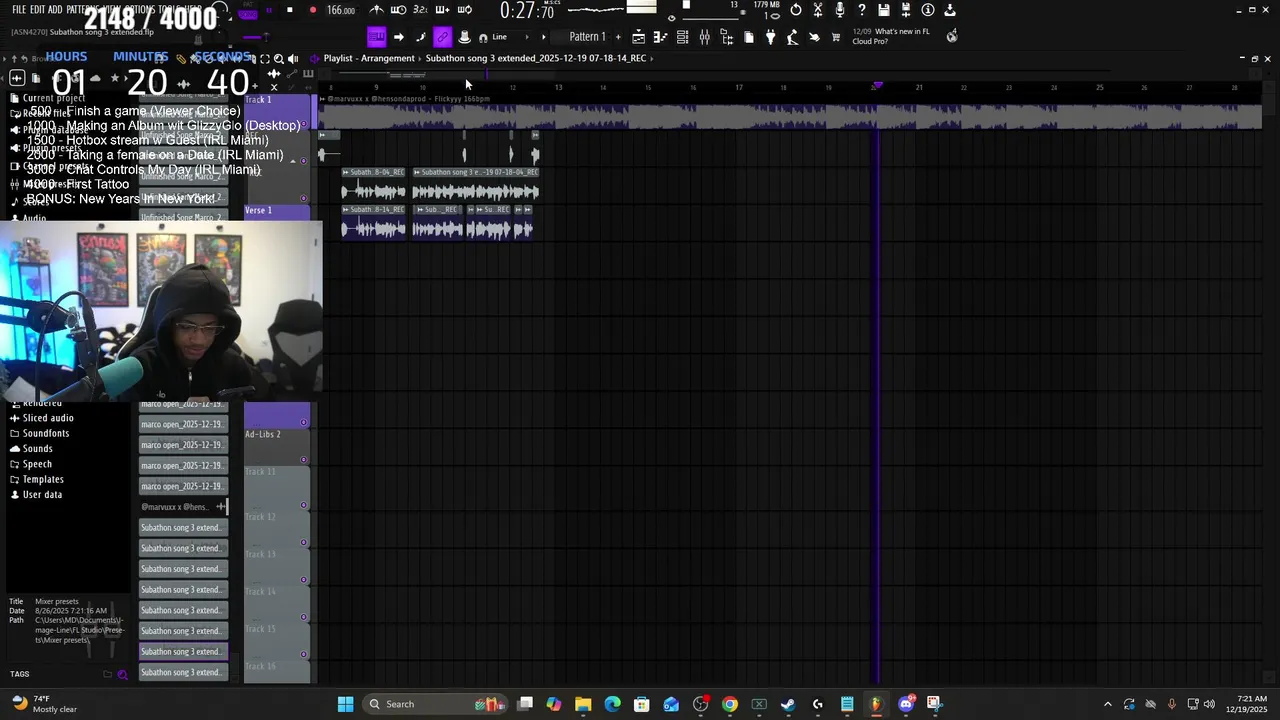Open the shopping cart content library icon
Viewport: 1280px width, 720px height.
[x=836, y=37]
